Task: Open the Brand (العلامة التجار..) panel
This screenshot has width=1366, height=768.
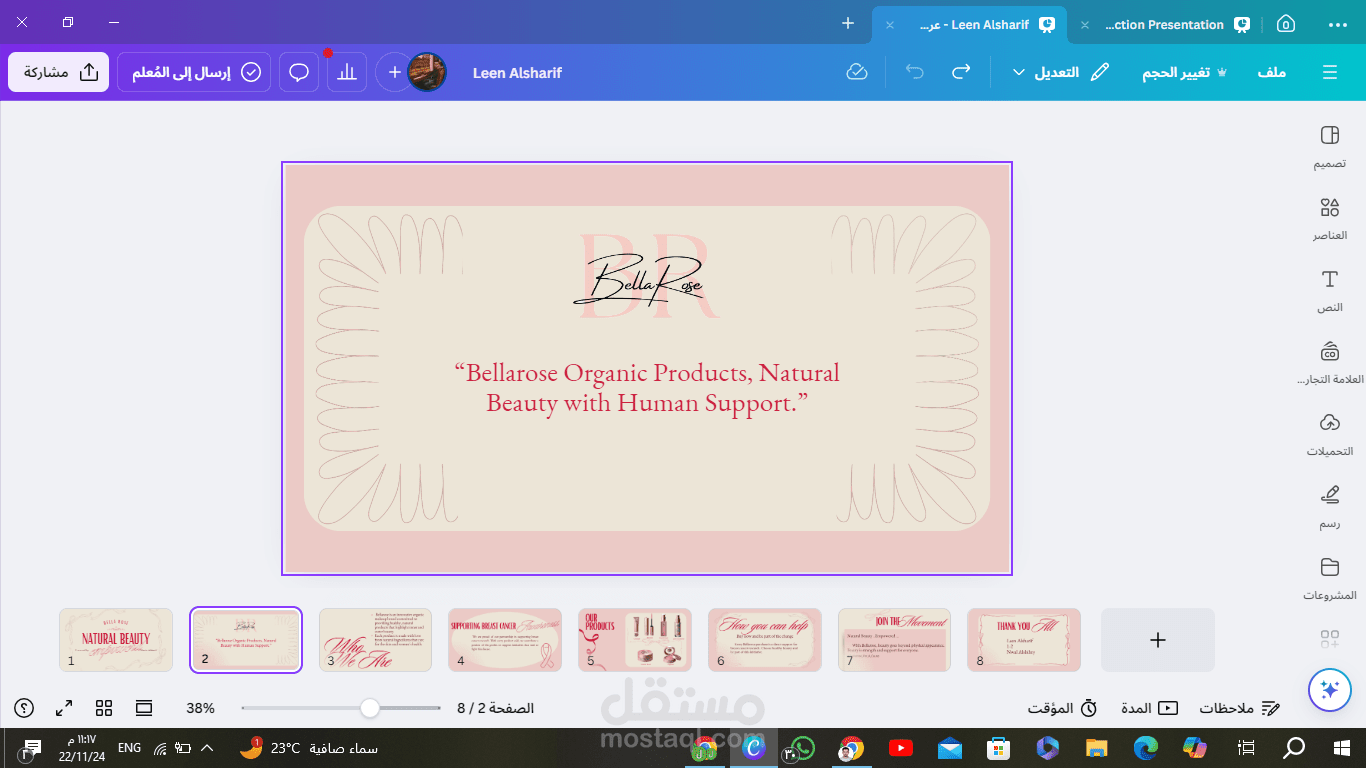Action: pos(1329,363)
